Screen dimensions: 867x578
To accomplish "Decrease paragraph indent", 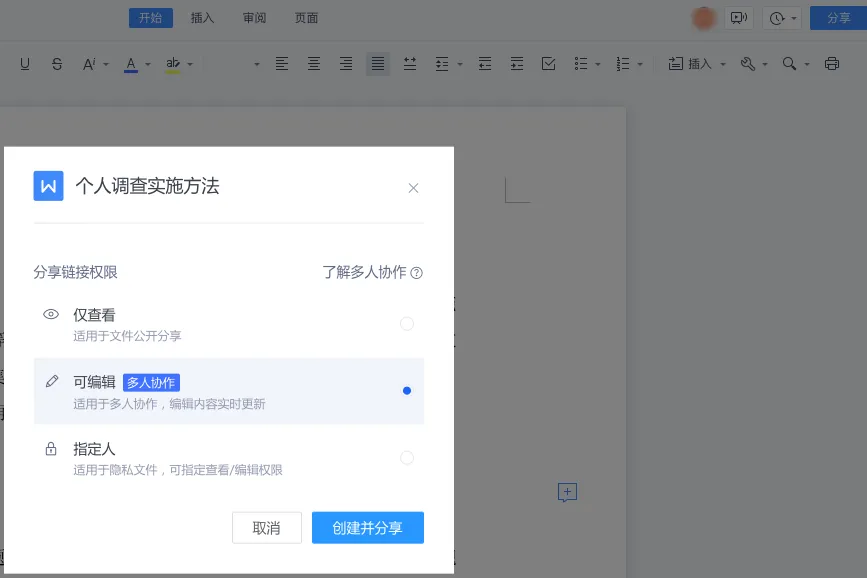I will 485,64.
